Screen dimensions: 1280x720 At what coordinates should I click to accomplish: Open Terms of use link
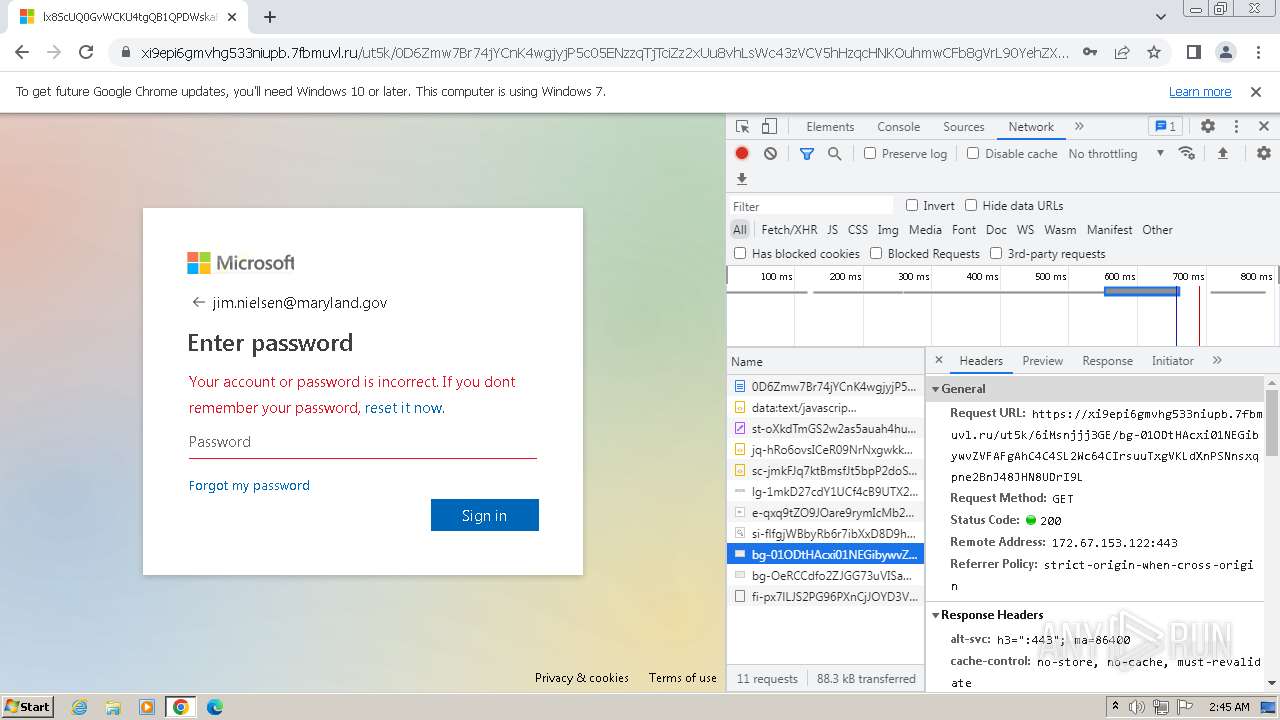683,677
